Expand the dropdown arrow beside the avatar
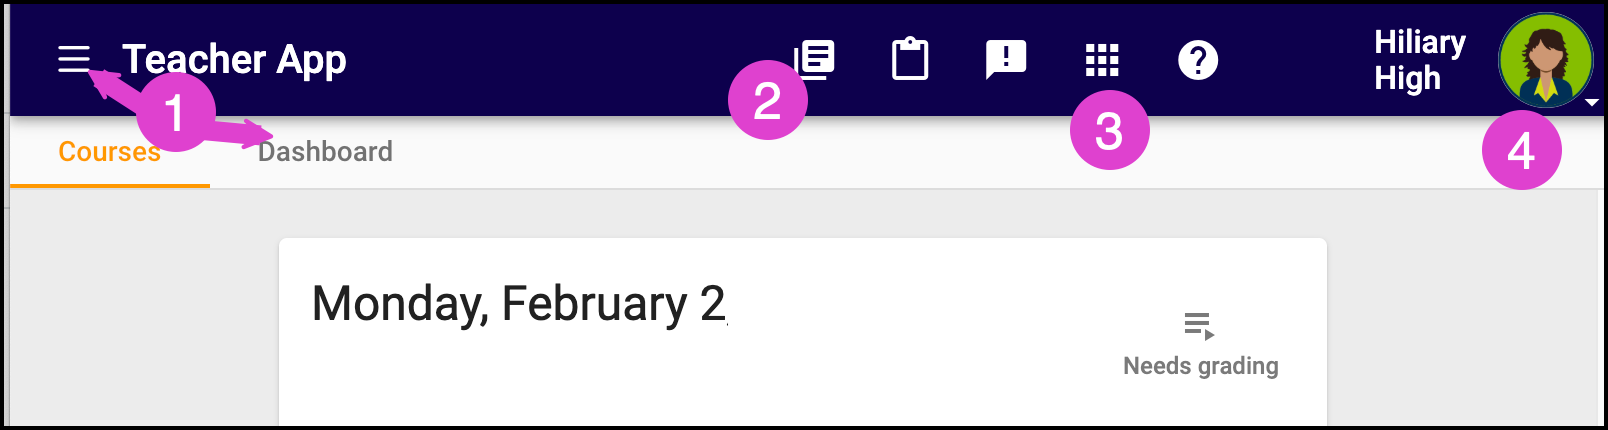 point(1592,102)
